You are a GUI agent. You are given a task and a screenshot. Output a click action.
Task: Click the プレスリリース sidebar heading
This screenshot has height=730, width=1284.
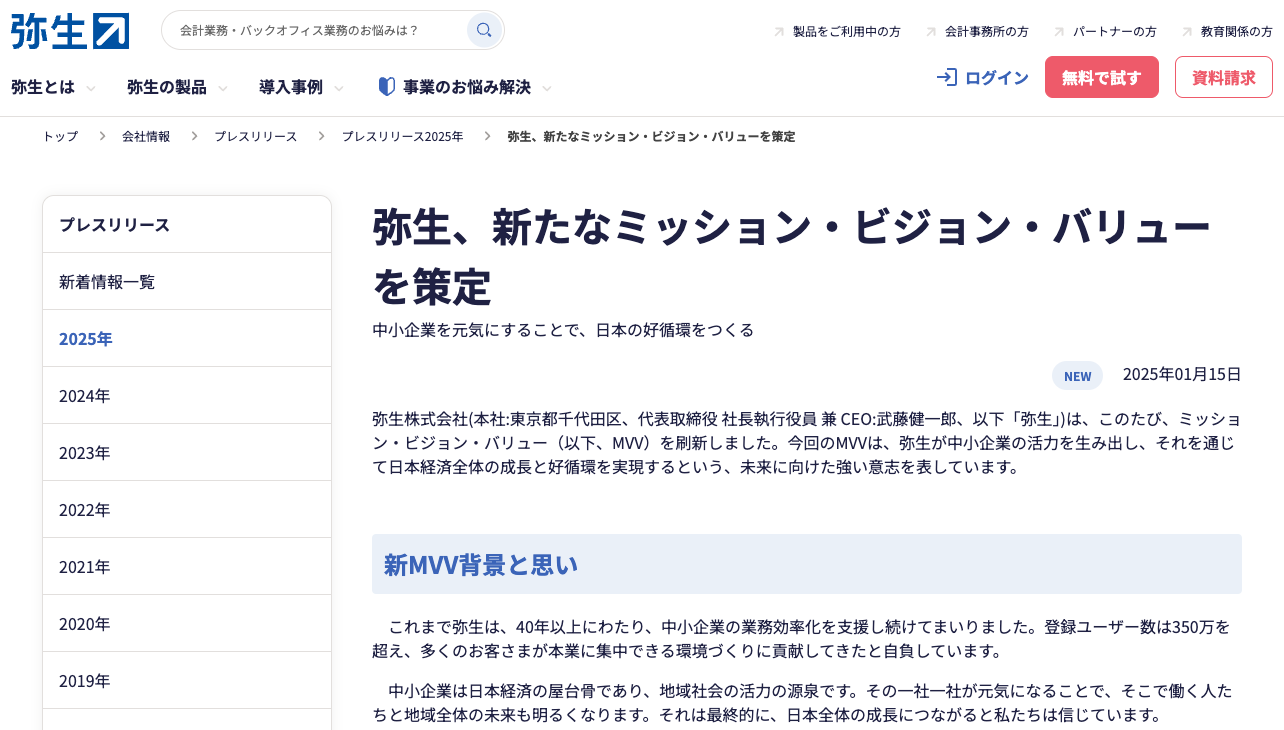(187, 224)
